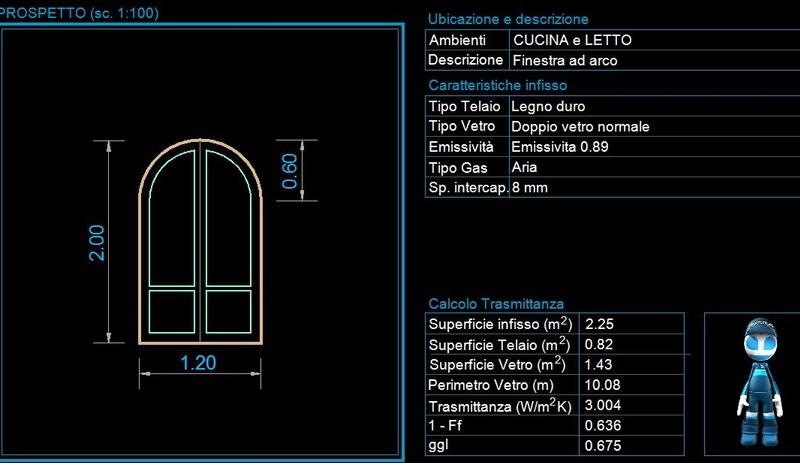The width and height of the screenshot is (800, 463).
Task: Select the 8 mm gap thickness value
Action: [530, 187]
